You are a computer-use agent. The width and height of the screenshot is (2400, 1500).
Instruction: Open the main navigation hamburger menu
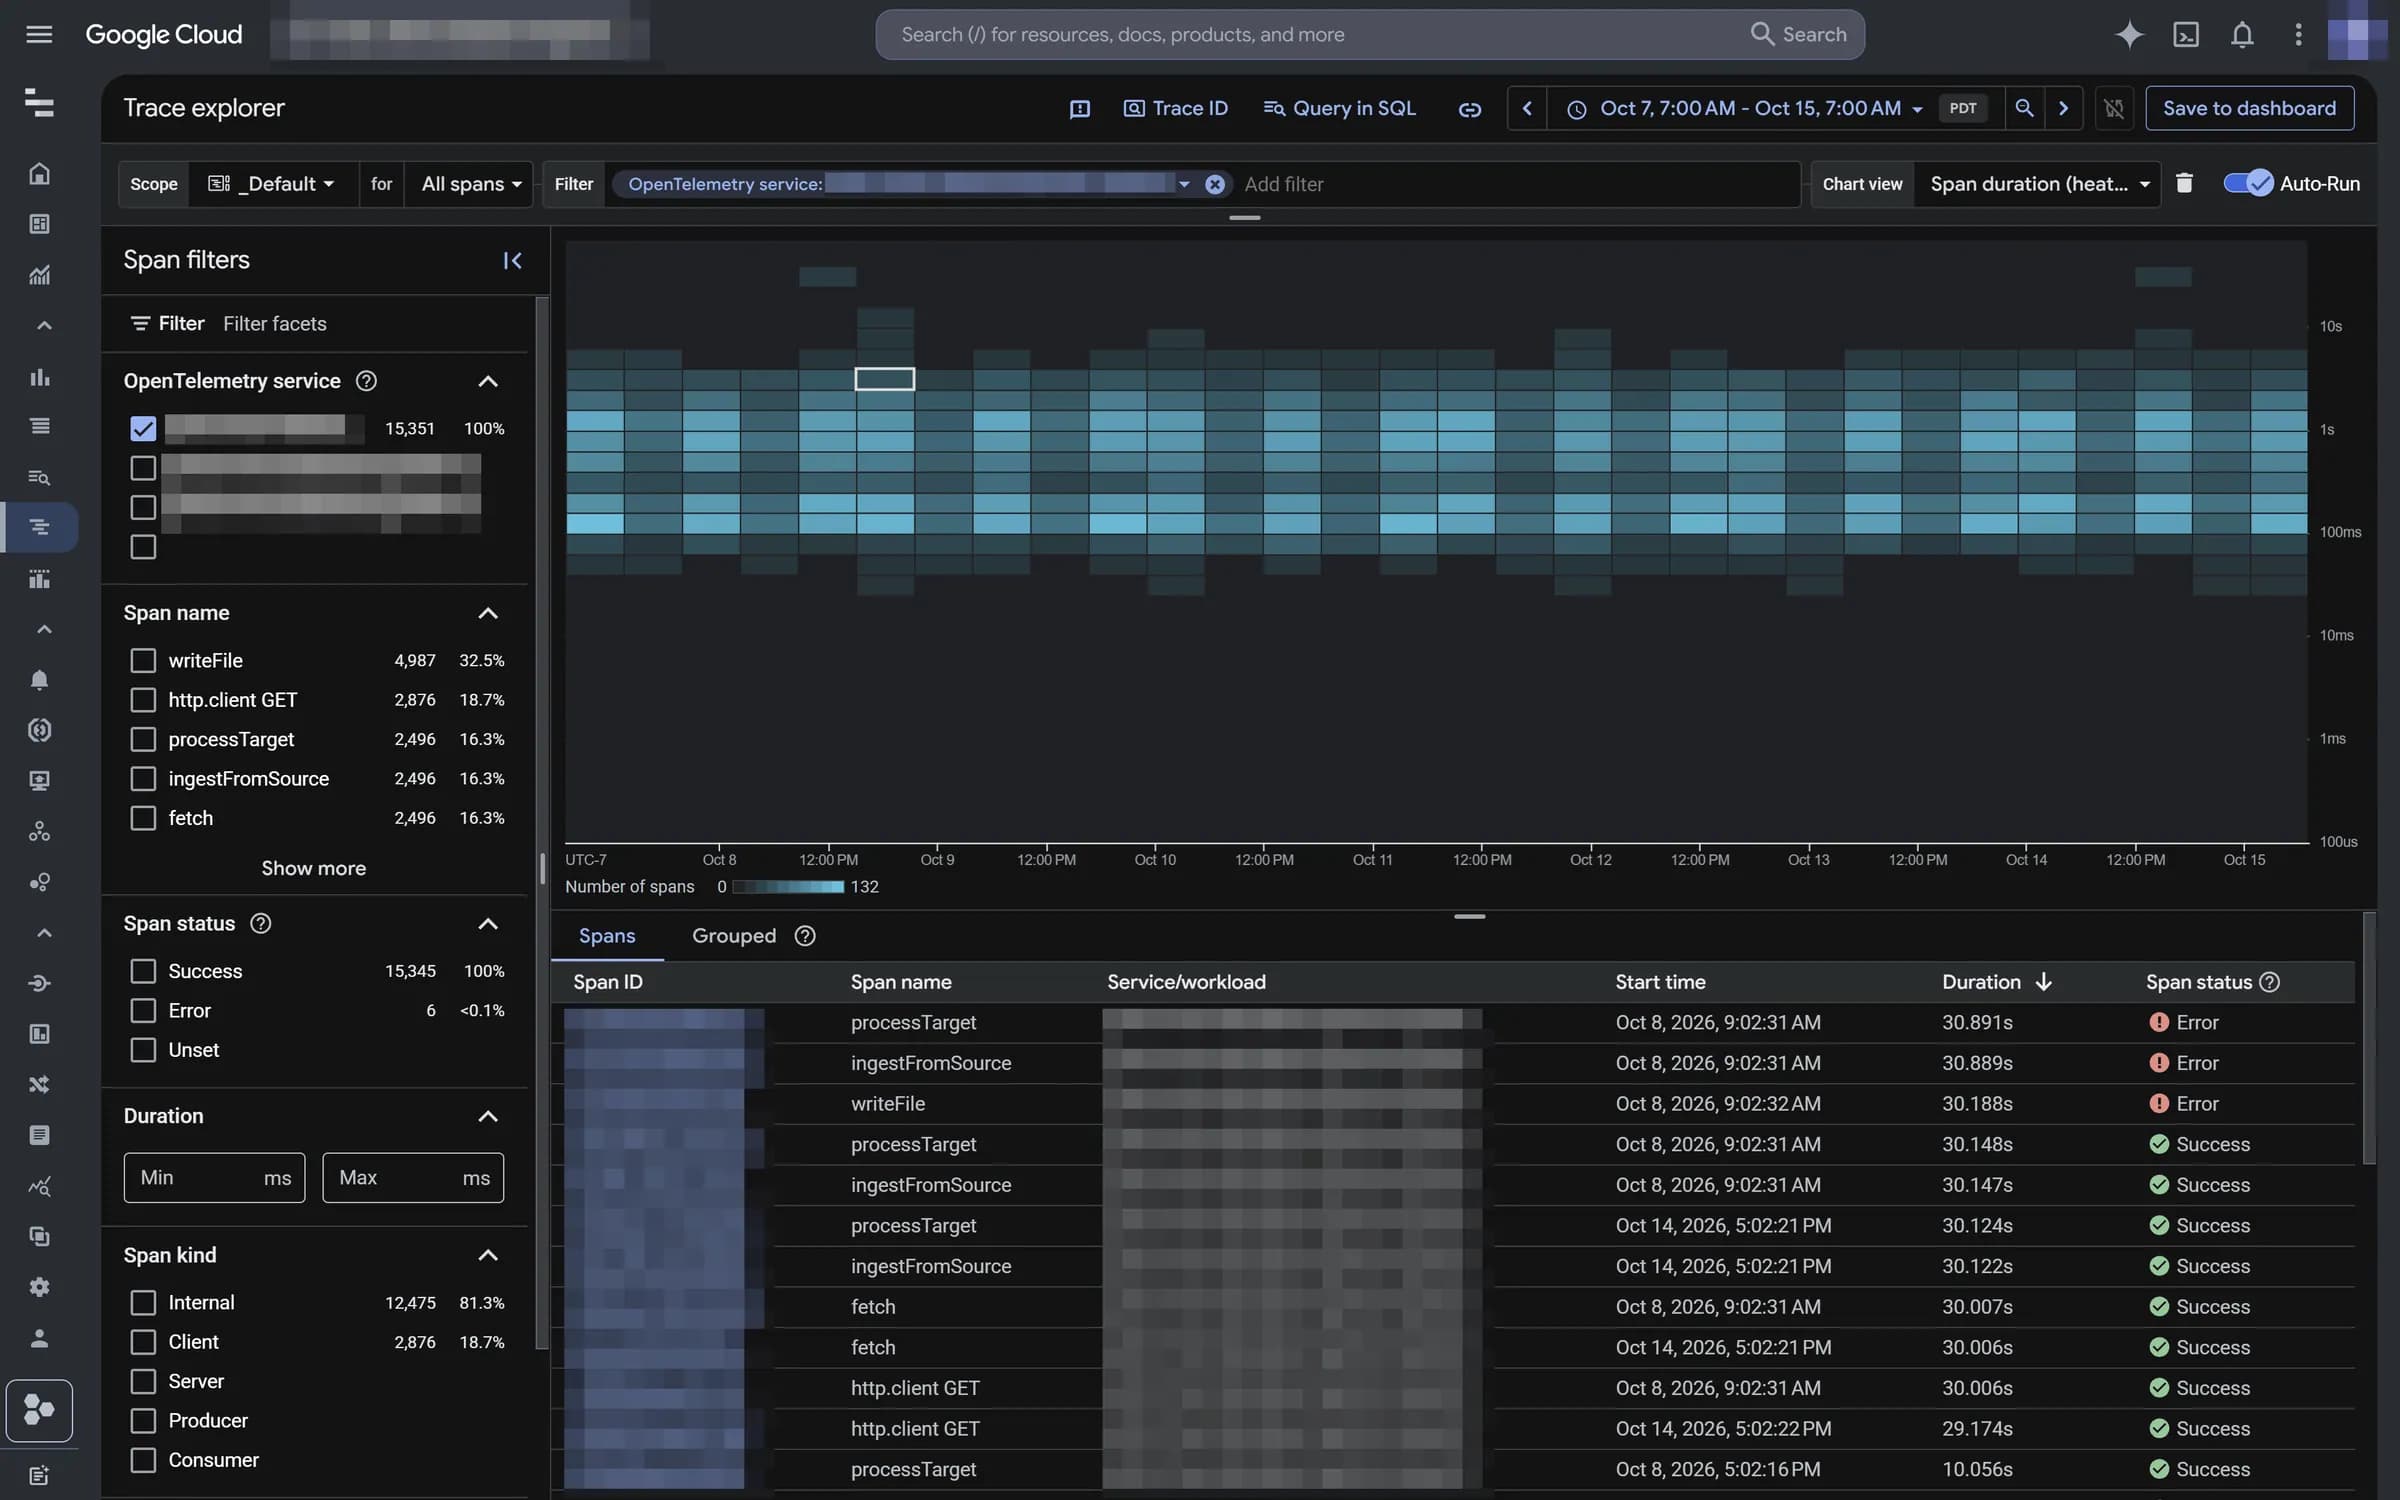coord(39,34)
